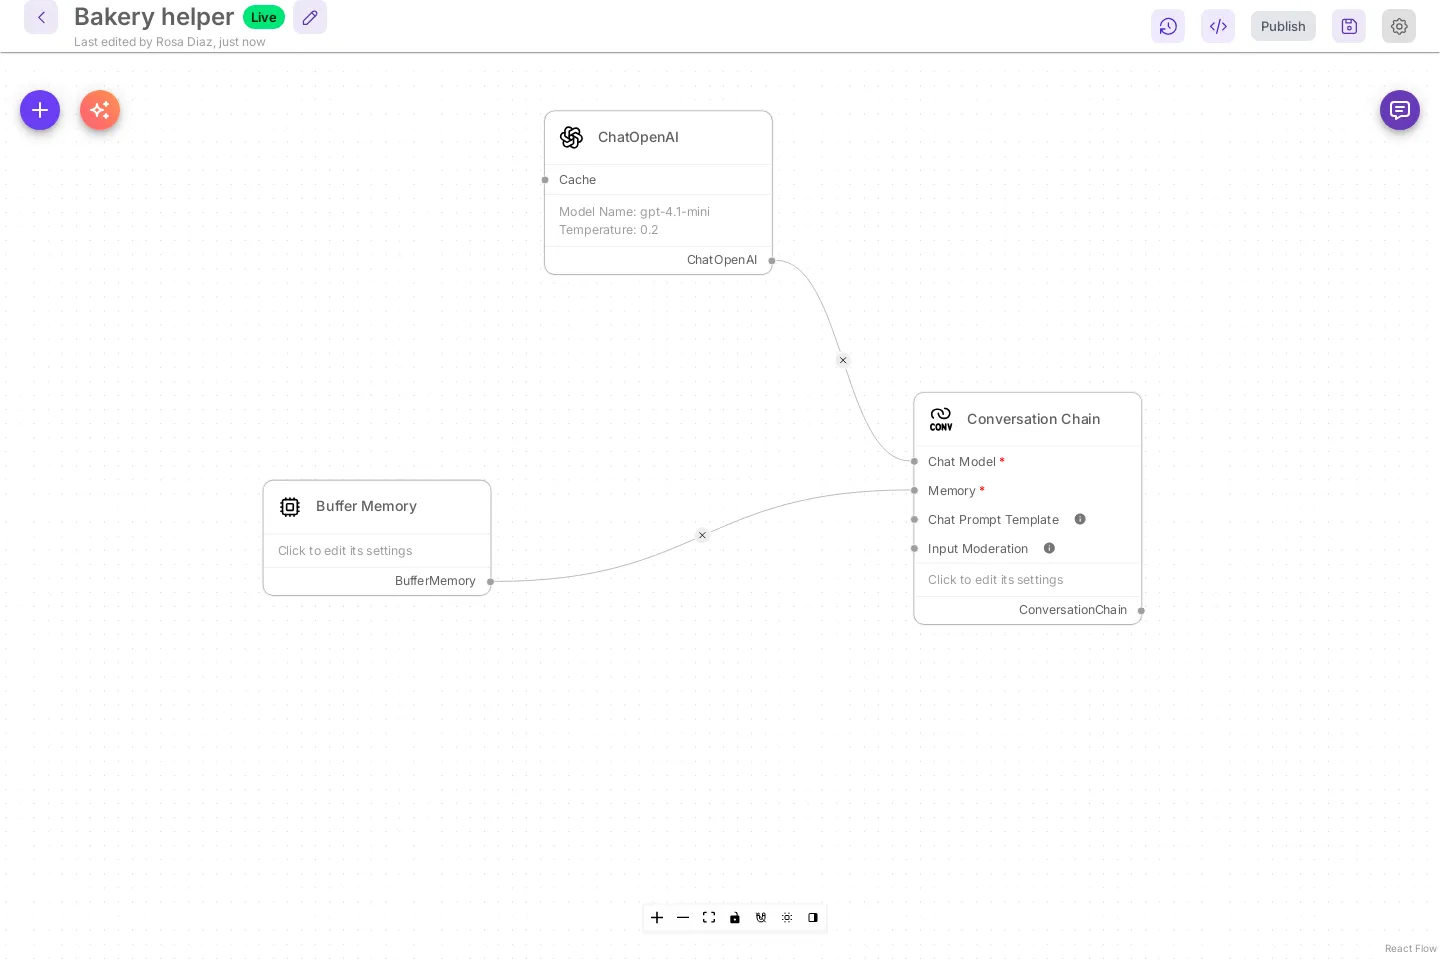Select the ChatOpenAI node title

point(638,137)
